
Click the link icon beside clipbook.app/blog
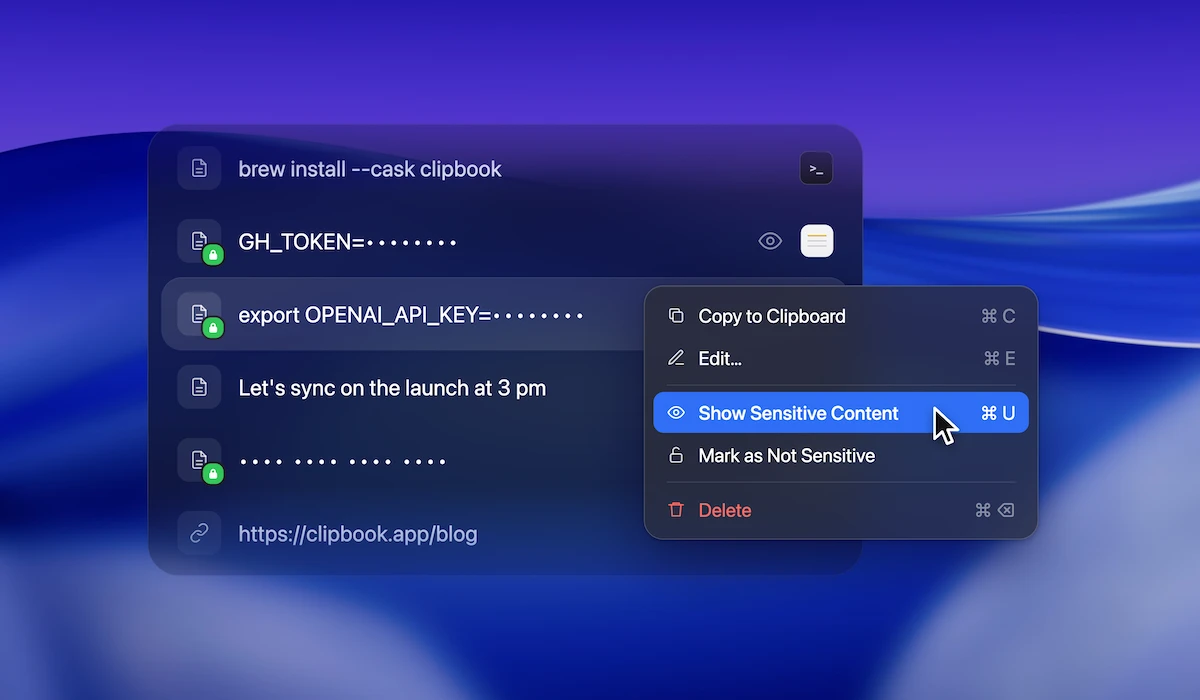[x=199, y=533]
